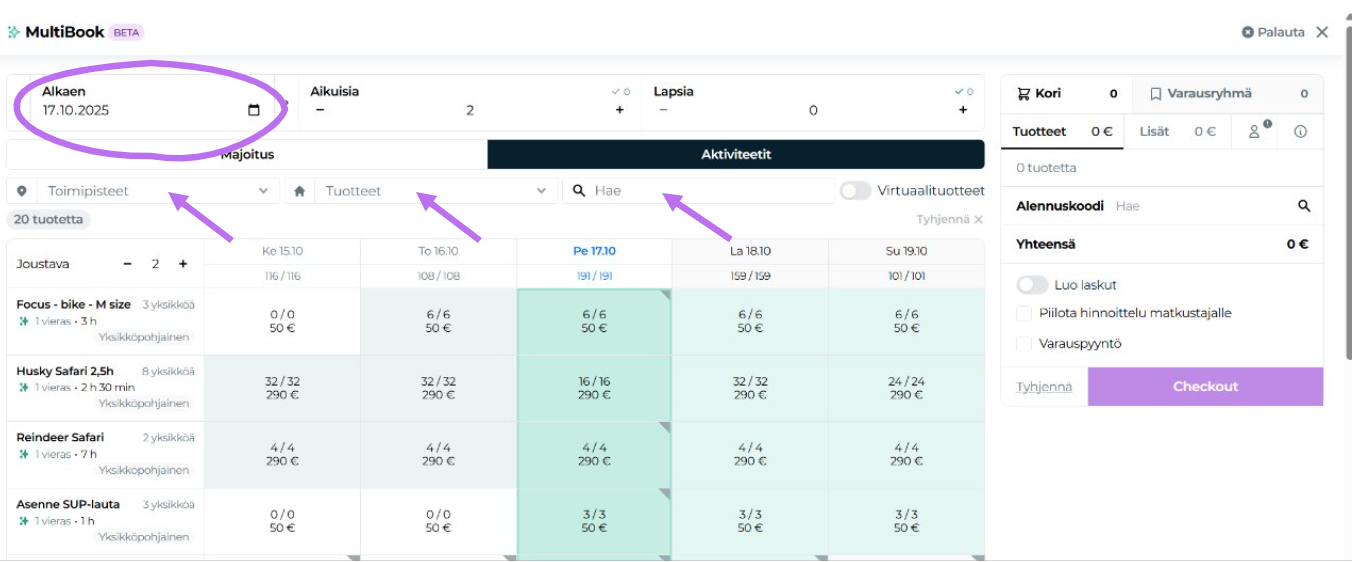Decrease Lapsia count with minus button
The width and height of the screenshot is (1353, 562).
(x=663, y=110)
